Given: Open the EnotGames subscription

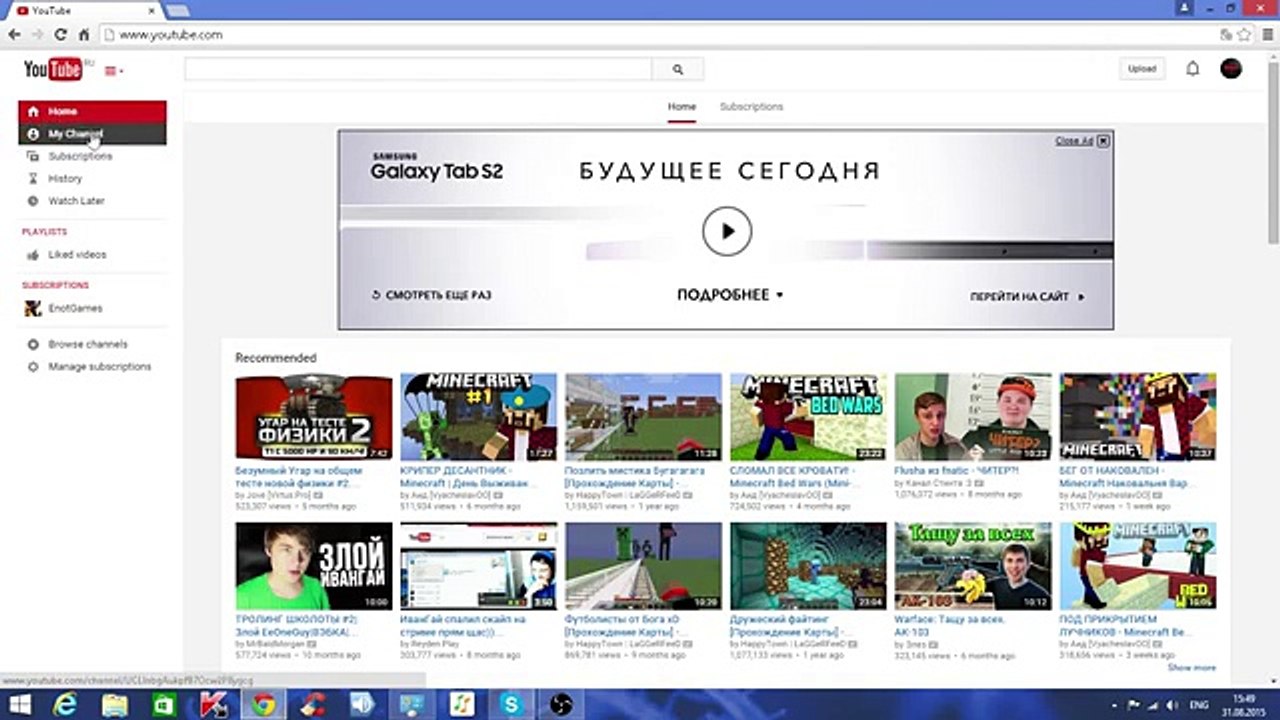Looking at the screenshot, I should (75, 308).
